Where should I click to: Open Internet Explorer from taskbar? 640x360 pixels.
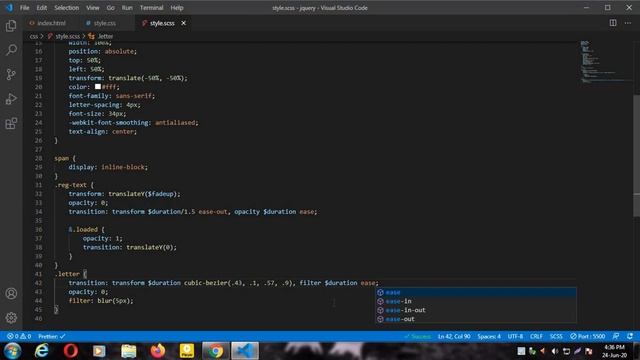coord(42,351)
